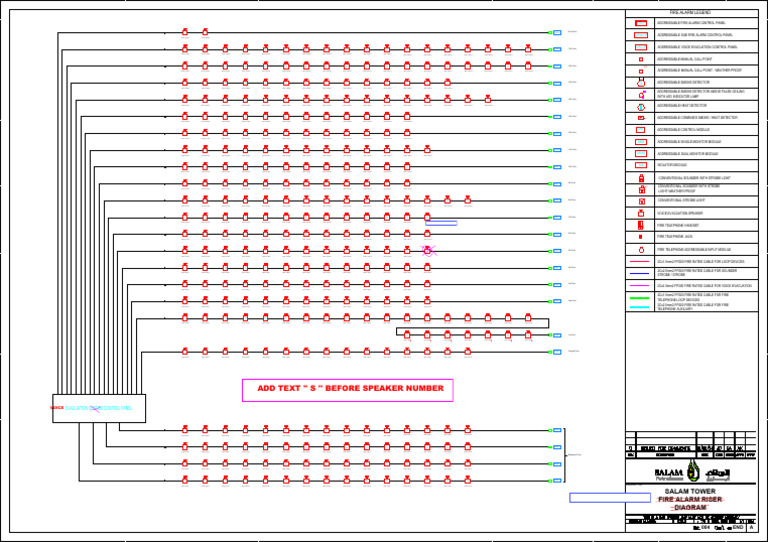Click the Addressable Sub Fire Alarm Control Panel symbol
The width and height of the screenshot is (768, 542).
pos(641,35)
